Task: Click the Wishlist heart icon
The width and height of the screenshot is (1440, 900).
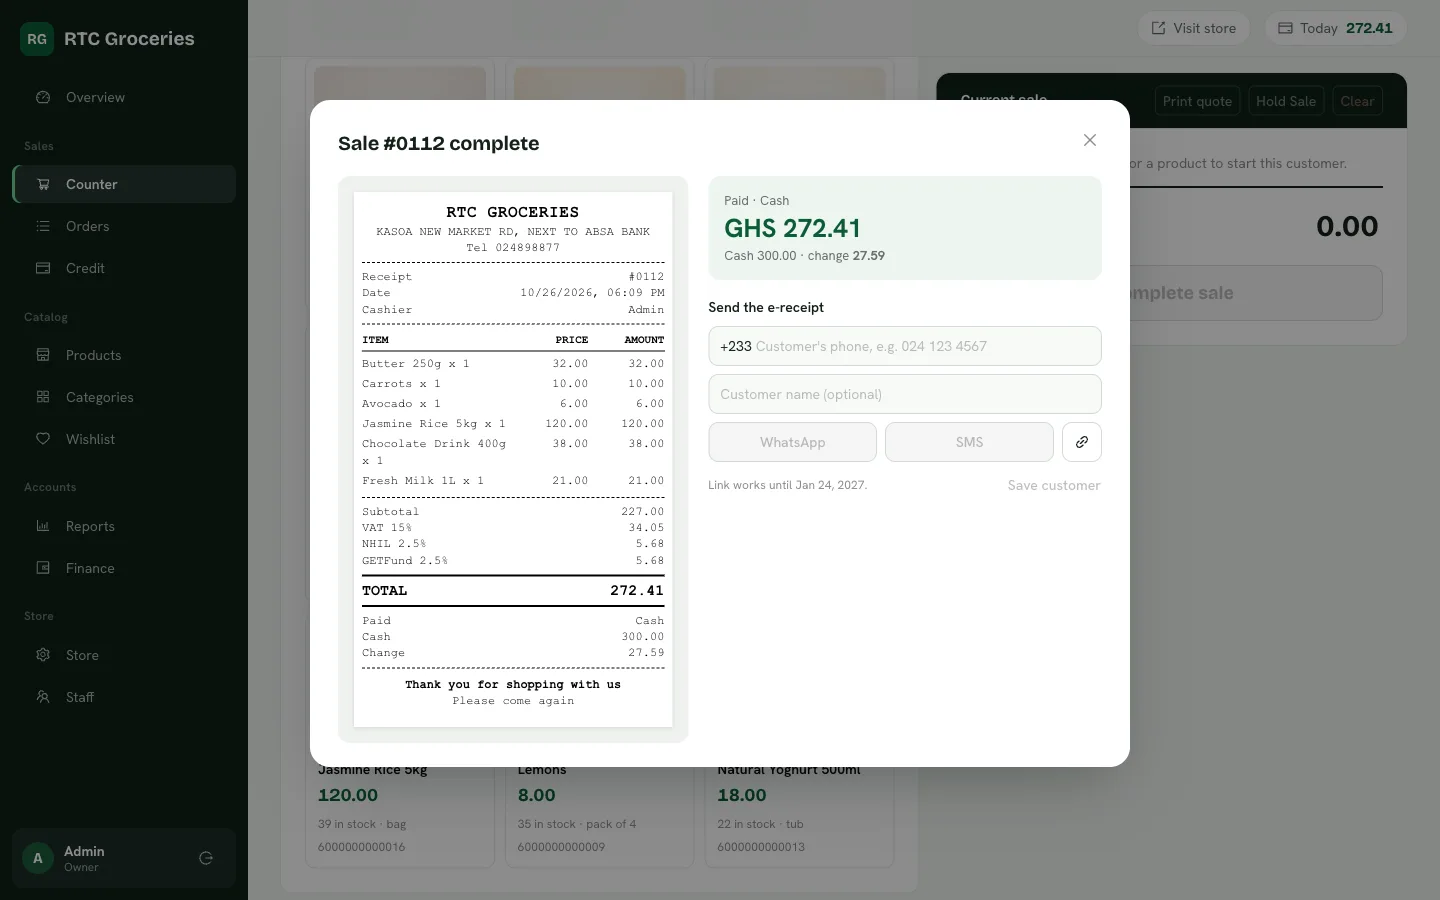Action: [x=43, y=439]
